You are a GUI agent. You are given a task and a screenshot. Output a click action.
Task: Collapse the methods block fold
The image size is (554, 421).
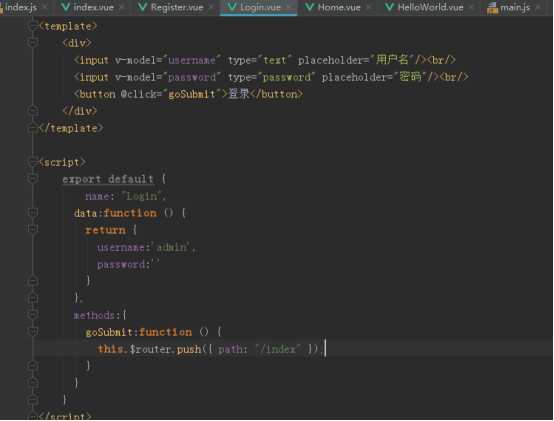pos(33,315)
